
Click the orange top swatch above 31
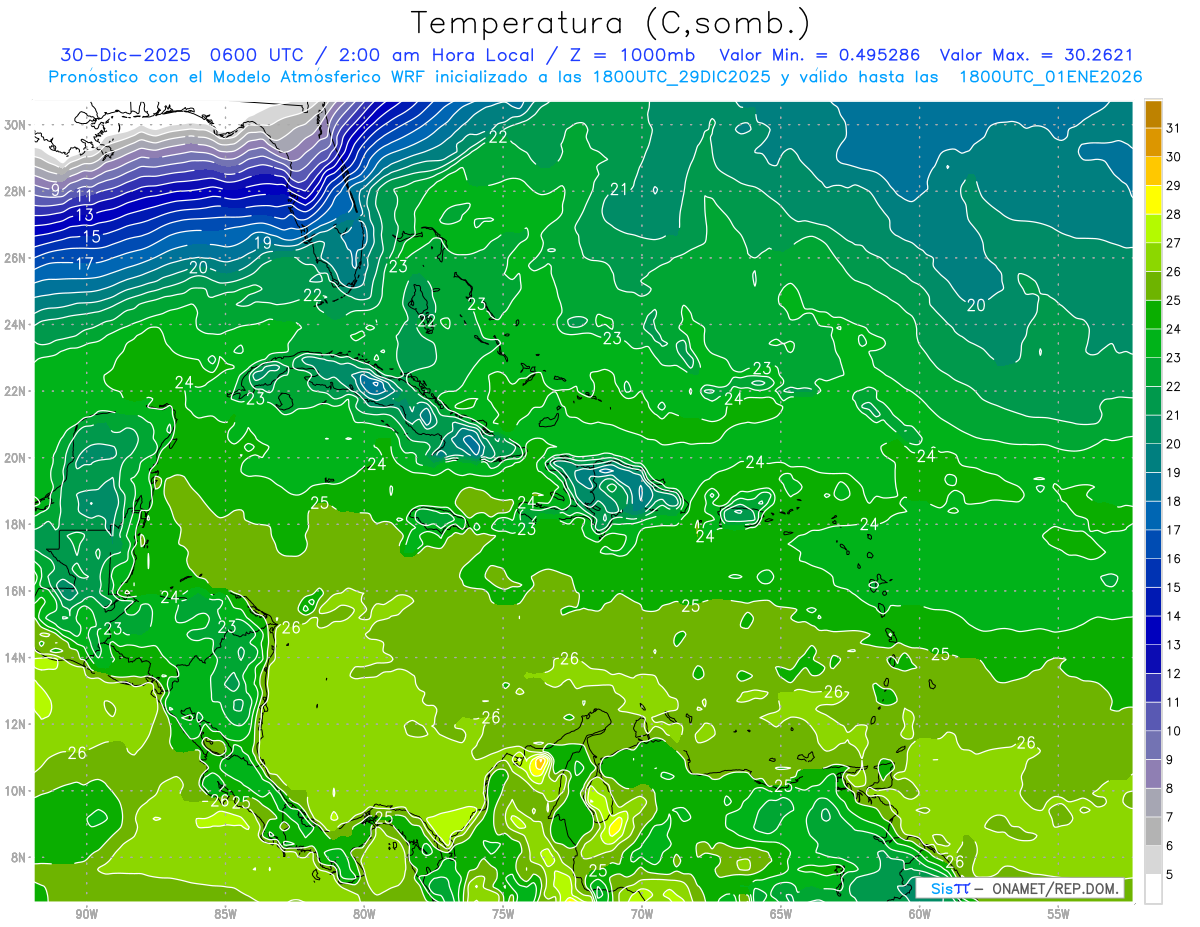pyautogui.click(x=1153, y=114)
